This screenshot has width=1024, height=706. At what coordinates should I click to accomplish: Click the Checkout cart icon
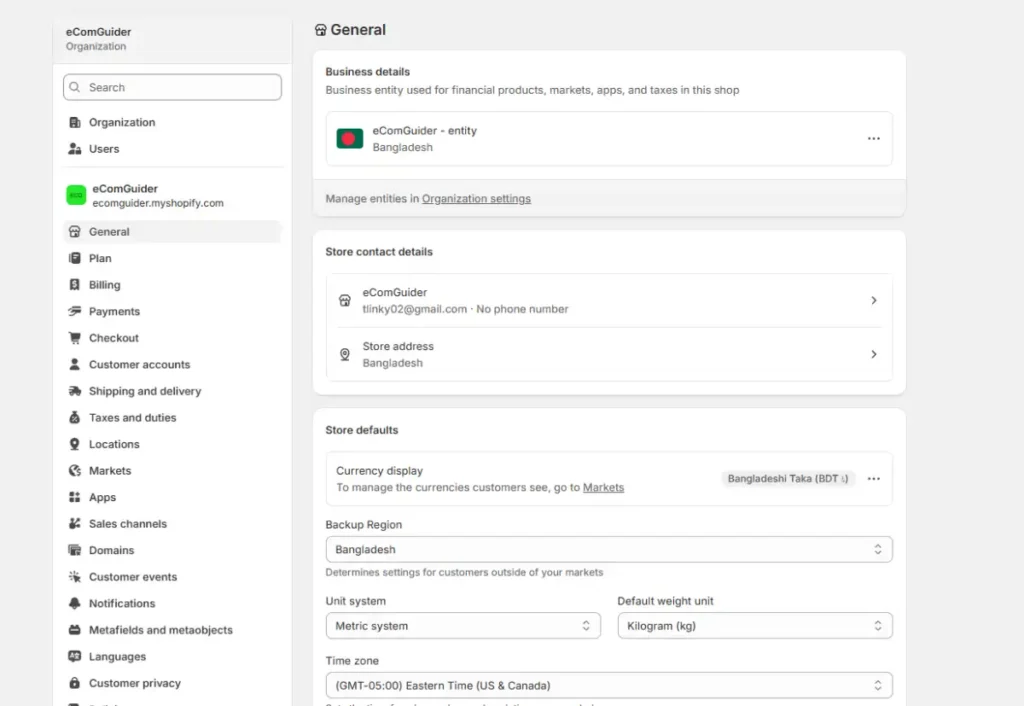74,338
